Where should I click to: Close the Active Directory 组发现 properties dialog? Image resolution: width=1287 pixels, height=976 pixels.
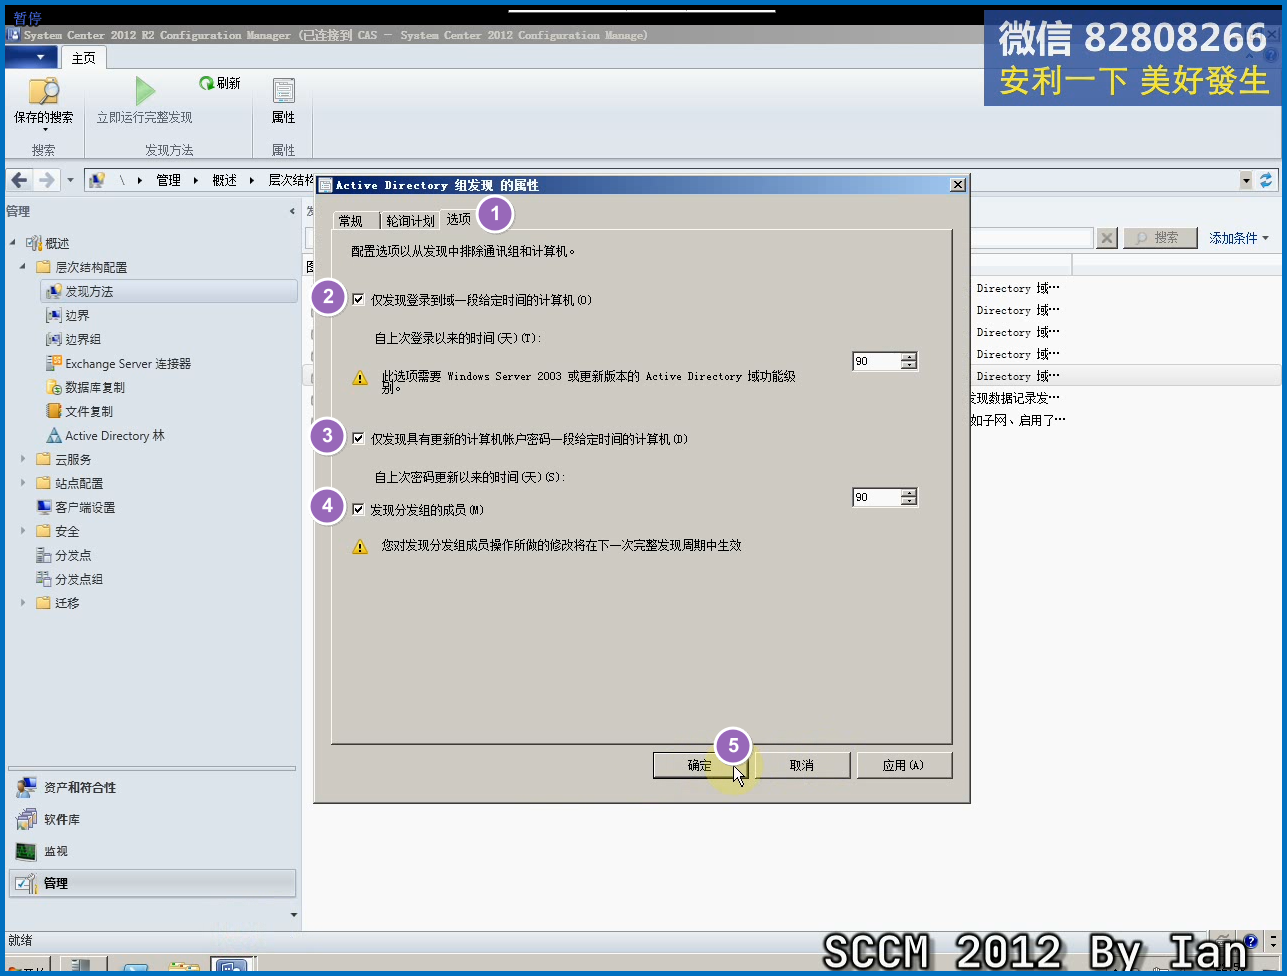pyautogui.click(x=958, y=185)
